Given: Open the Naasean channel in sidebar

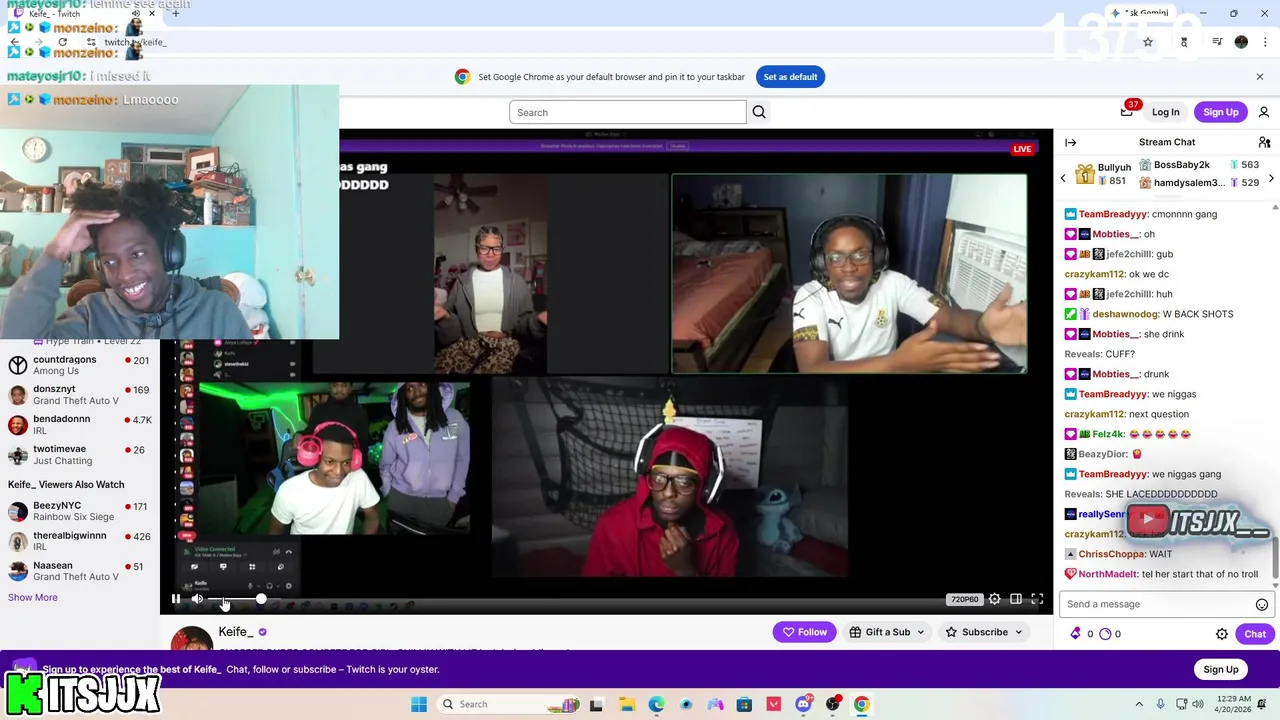Looking at the screenshot, I should coord(80,571).
